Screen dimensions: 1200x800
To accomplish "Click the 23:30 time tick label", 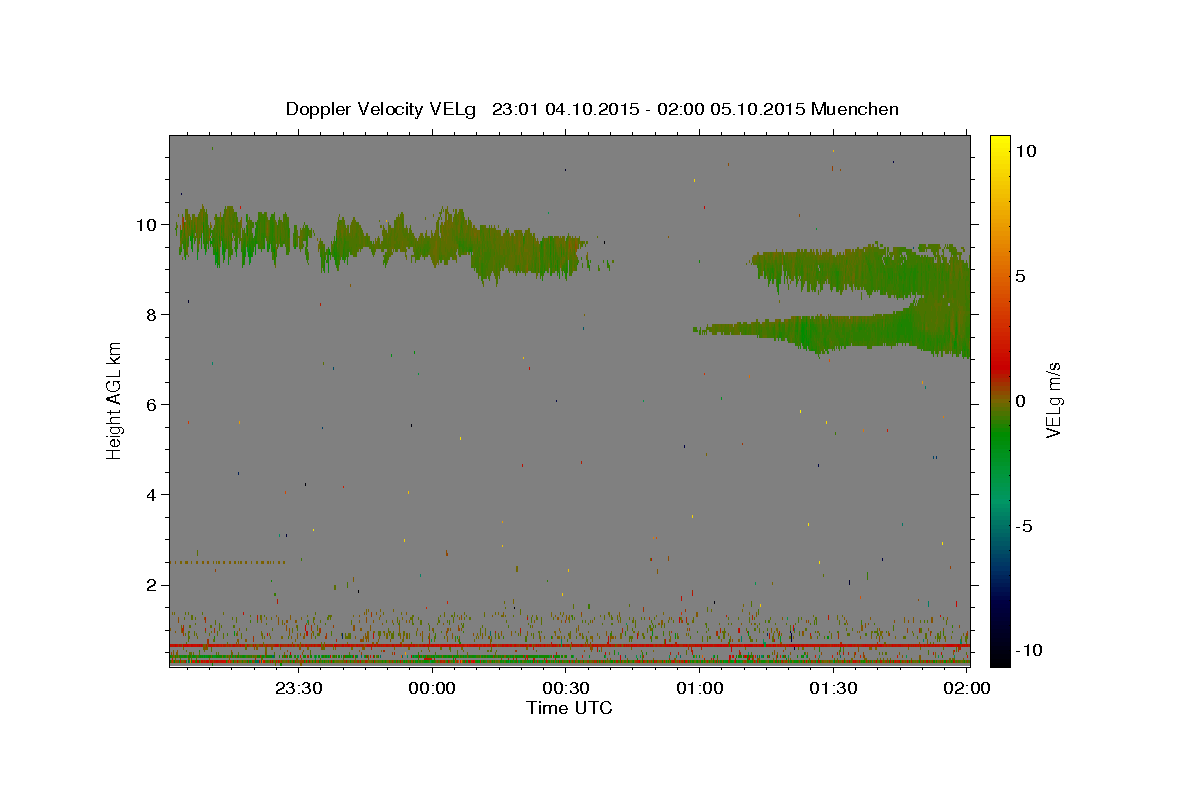I will click(x=299, y=688).
